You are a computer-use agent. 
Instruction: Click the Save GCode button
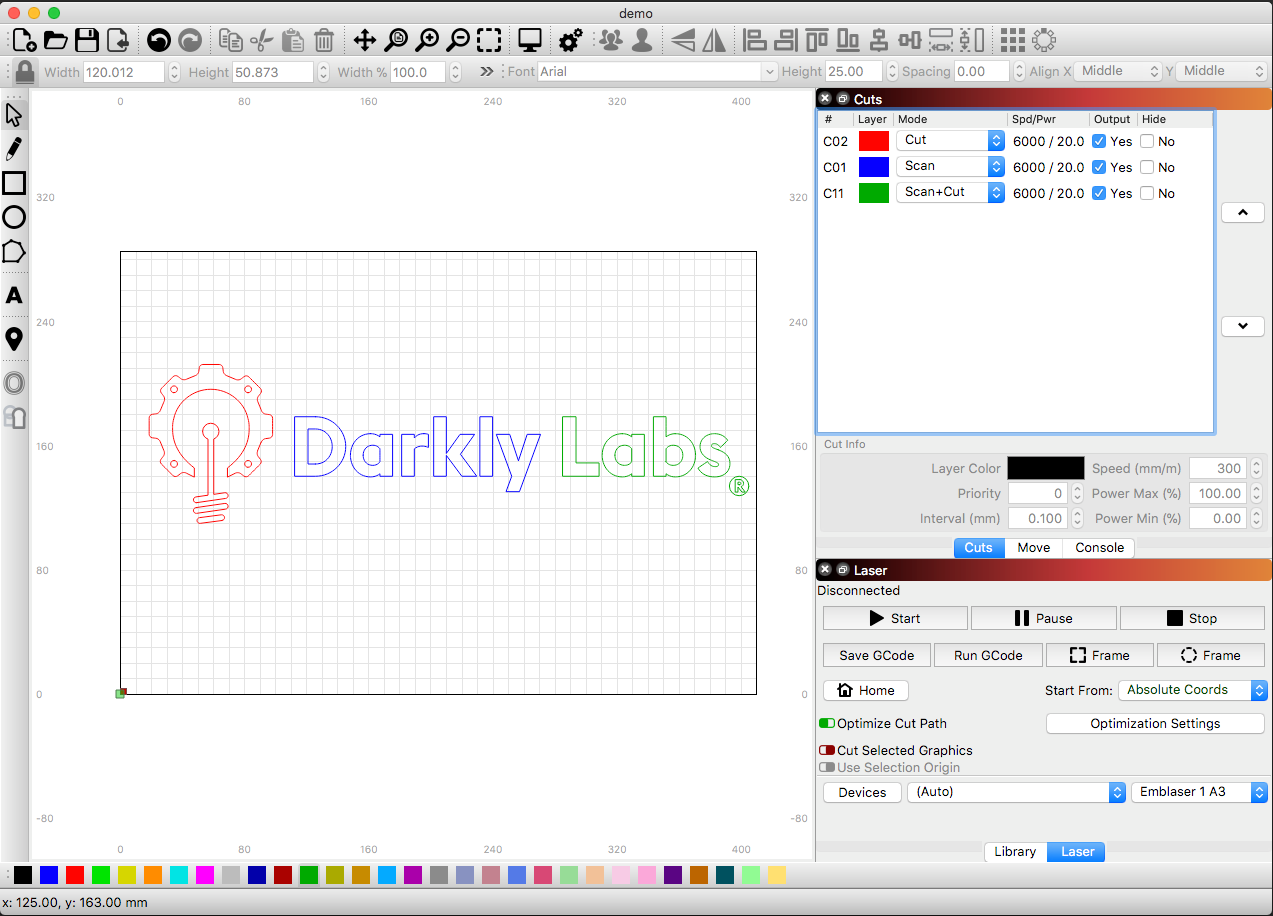(877, 655)
